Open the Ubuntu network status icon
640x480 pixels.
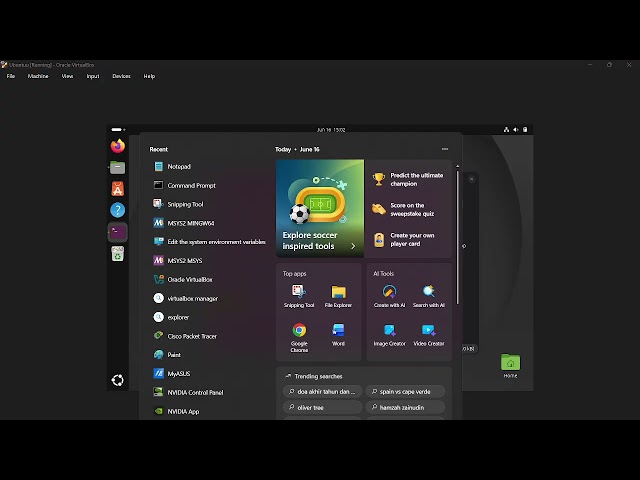coord(506,130)
